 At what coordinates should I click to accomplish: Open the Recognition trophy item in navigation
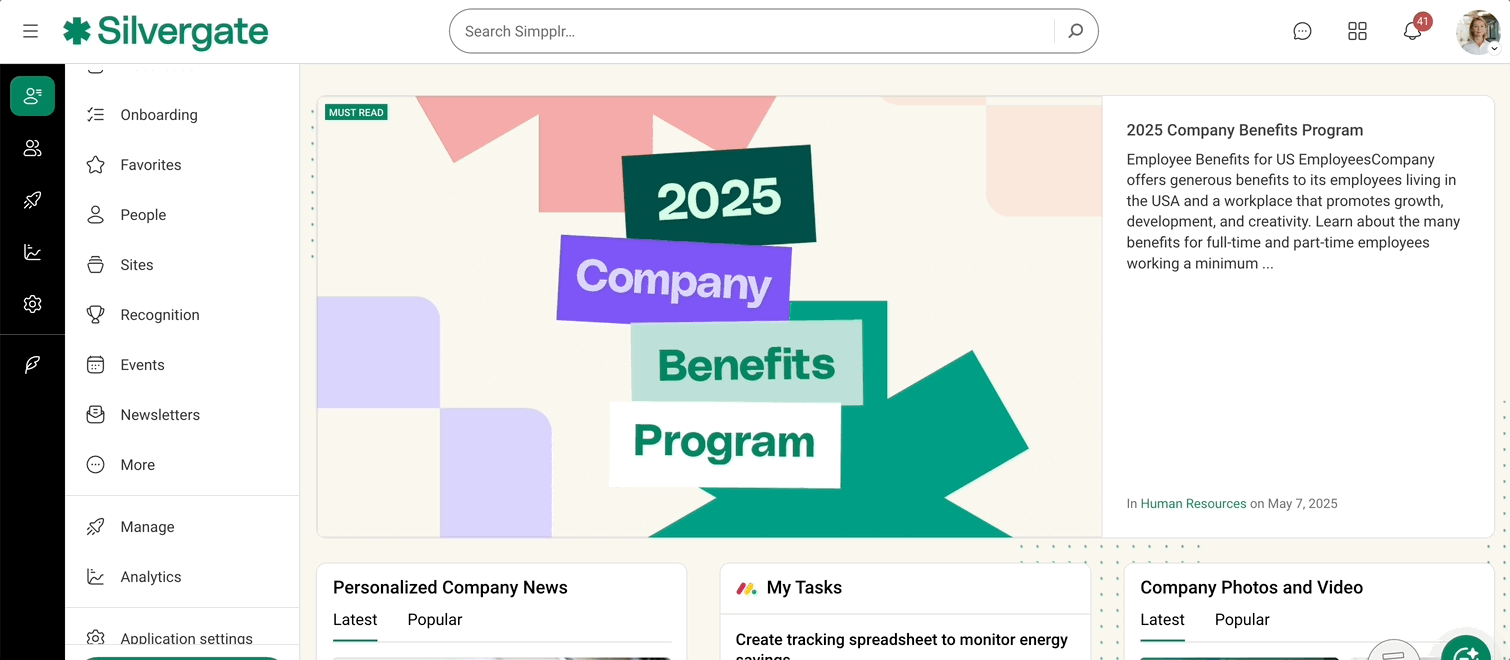coord(160,314)
